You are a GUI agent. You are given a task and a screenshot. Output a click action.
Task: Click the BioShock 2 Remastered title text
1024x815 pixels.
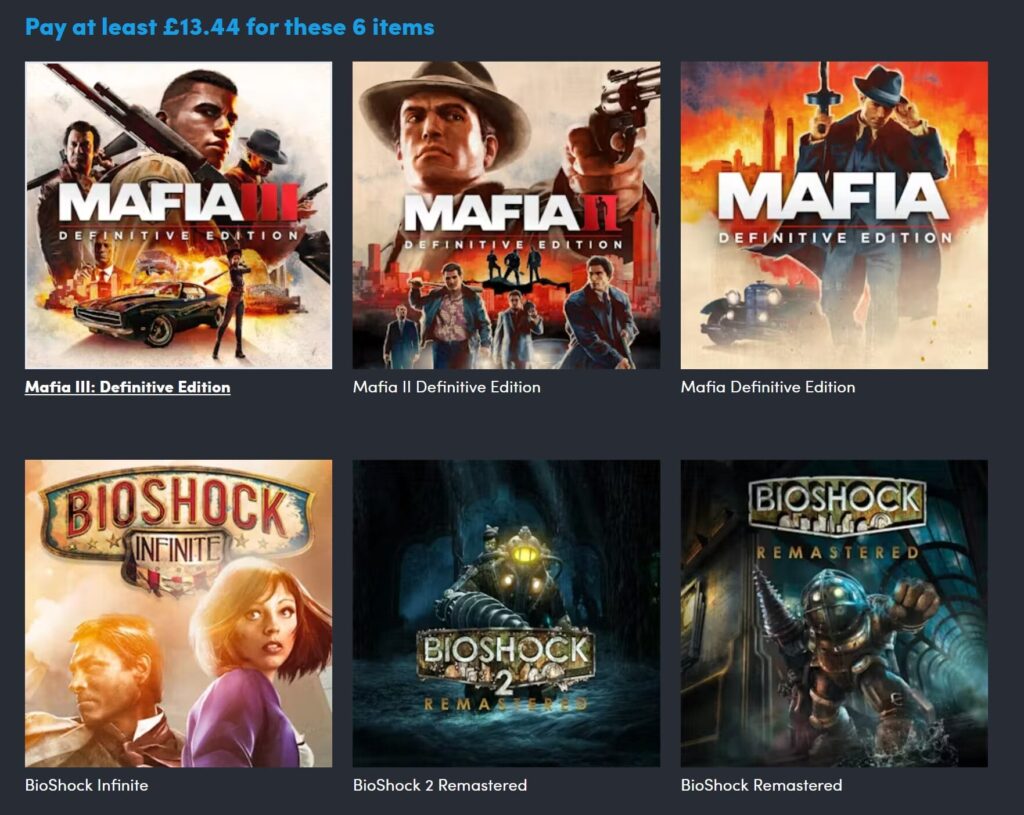440,785
